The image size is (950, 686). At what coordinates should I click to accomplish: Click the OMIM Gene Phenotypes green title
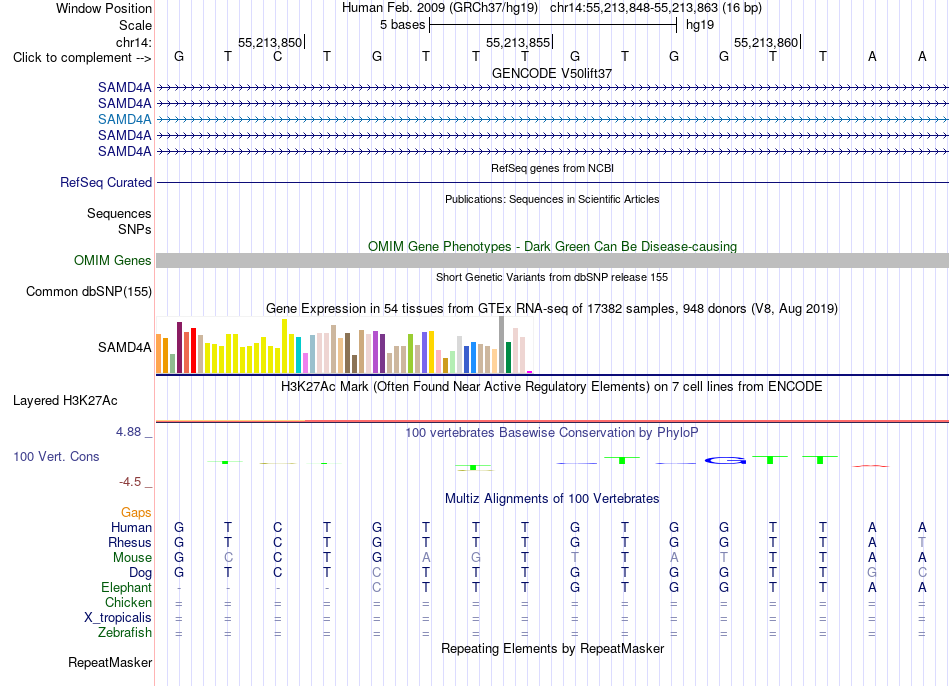coord(552,246)
